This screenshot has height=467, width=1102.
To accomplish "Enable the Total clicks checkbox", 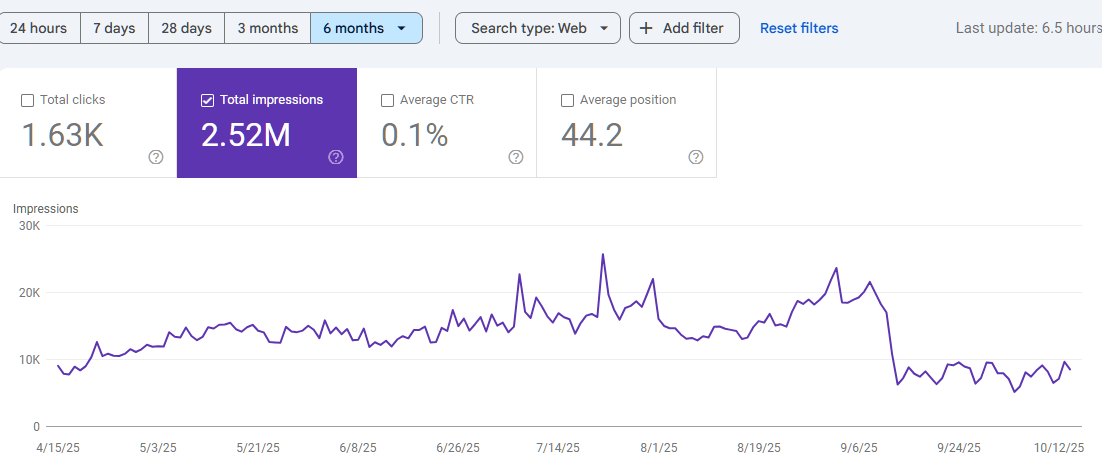I will tap(28, 100).
